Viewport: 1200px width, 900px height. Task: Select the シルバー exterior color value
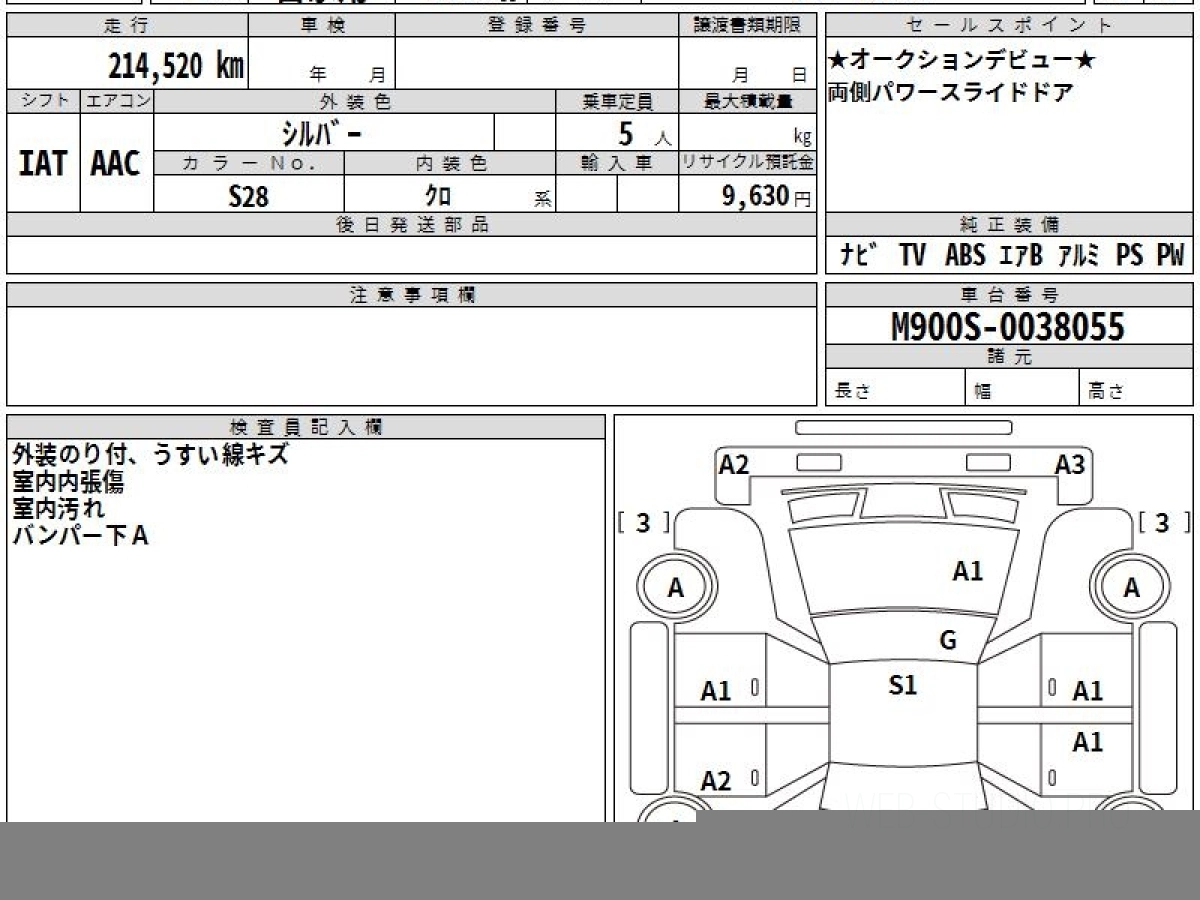point(324,132)
